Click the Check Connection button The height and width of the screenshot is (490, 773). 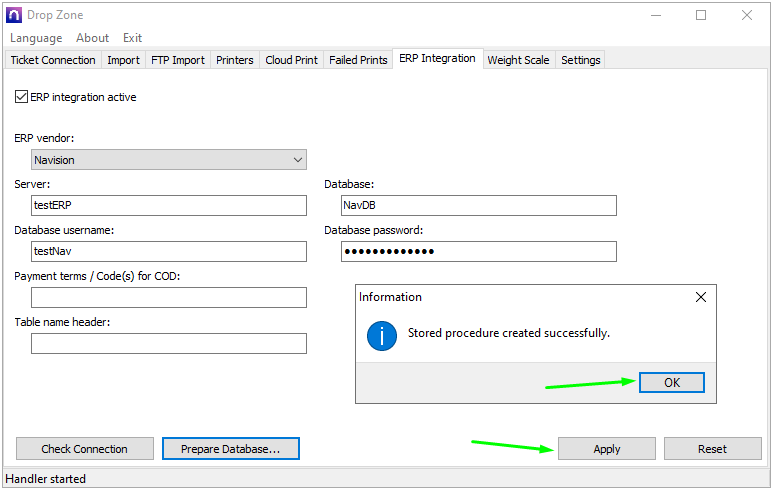[x=85, y=449]
